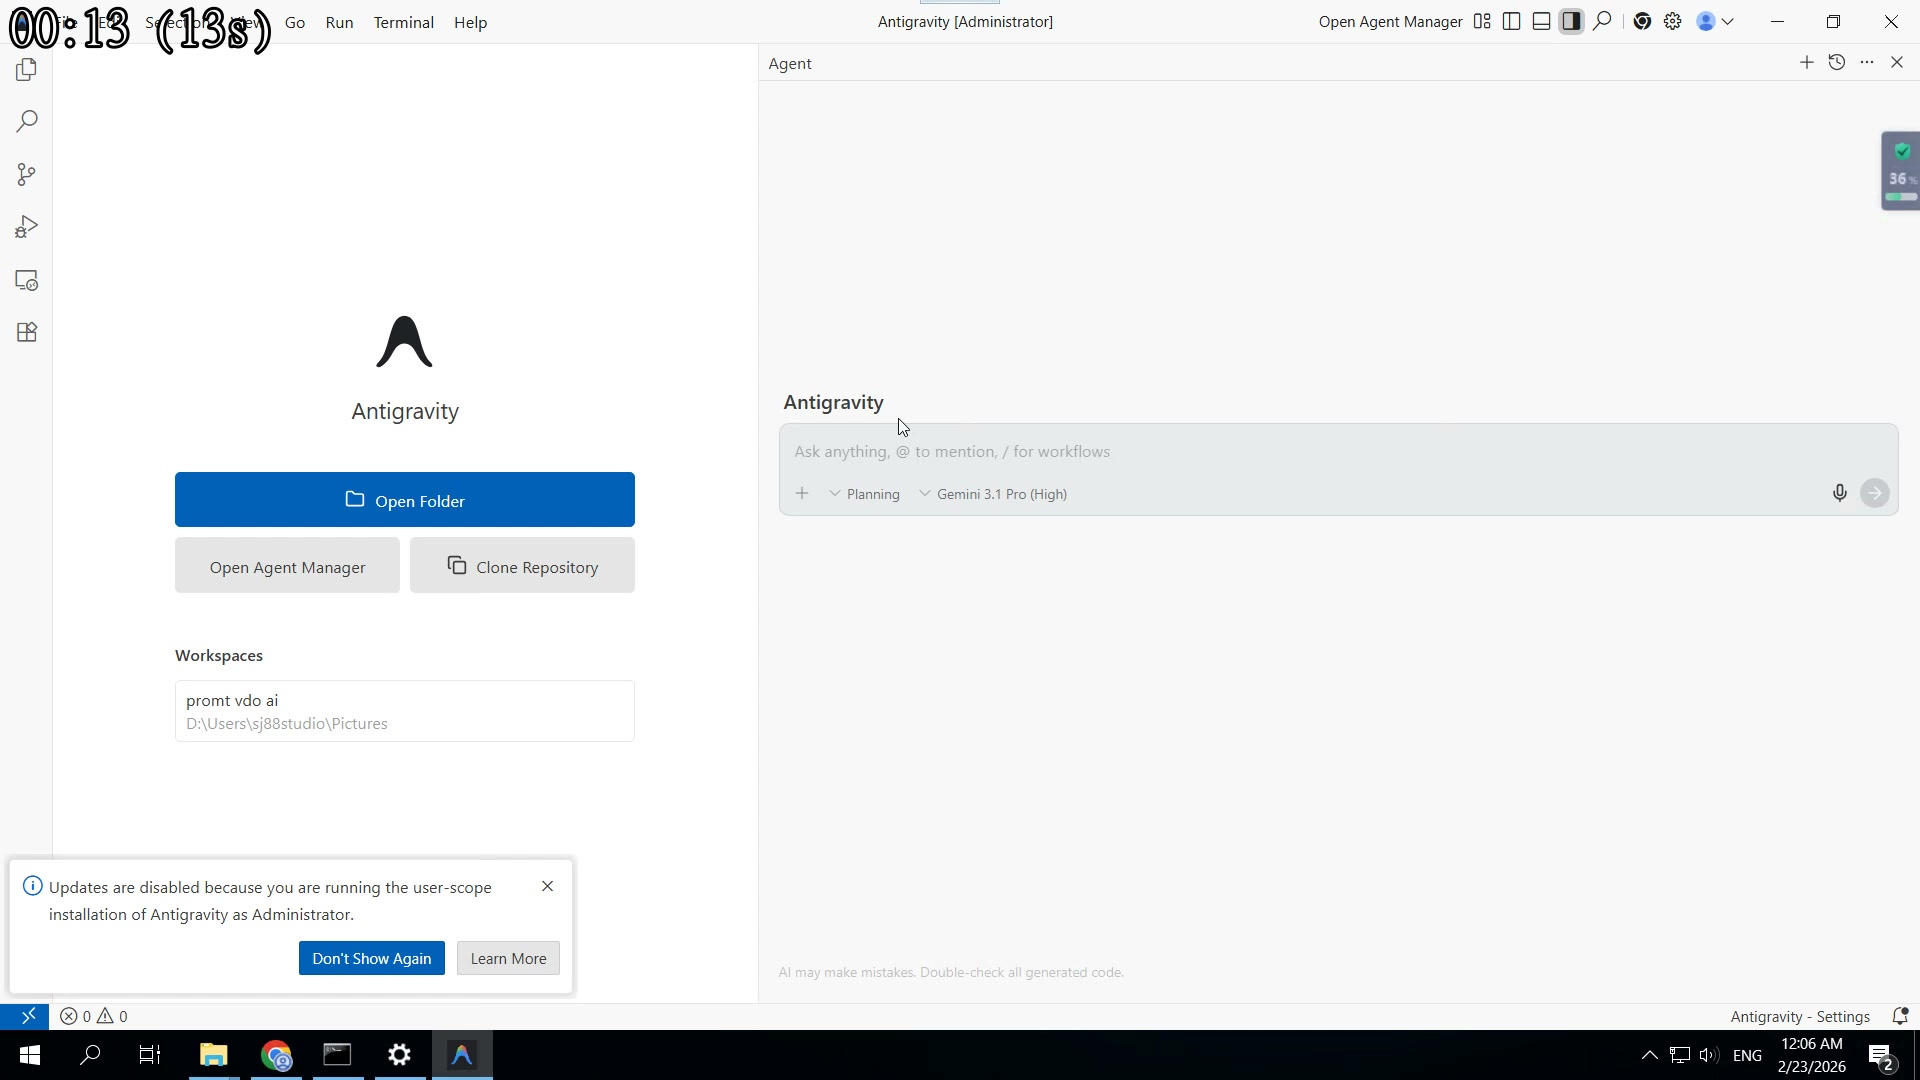Open the Gemini 3.1 Pro model selector
Image resolution: width=1920 pixels, height=1080 pixels.
(x=993, y=494)
